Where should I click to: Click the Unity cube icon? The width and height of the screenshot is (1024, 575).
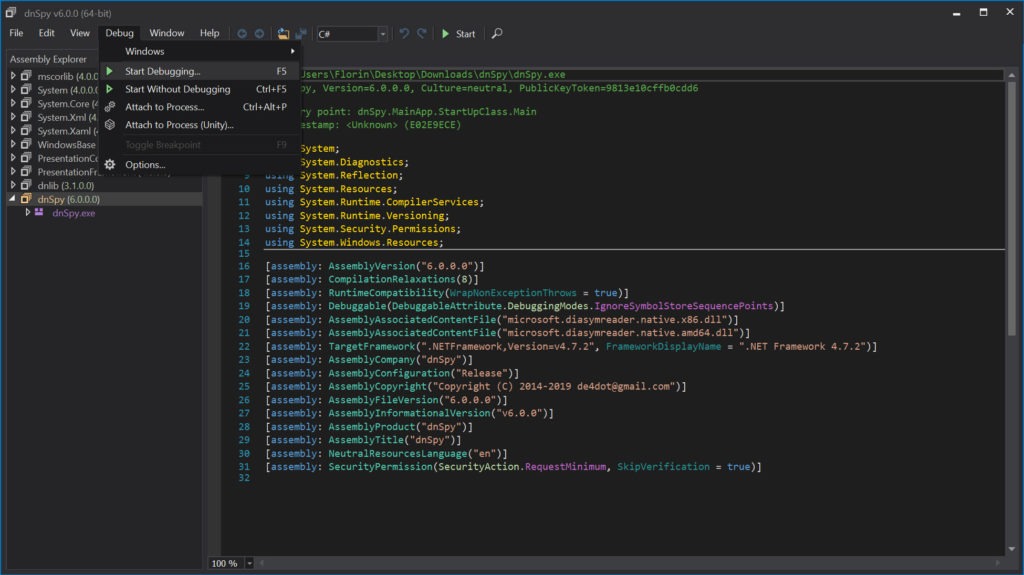(110, 124)
